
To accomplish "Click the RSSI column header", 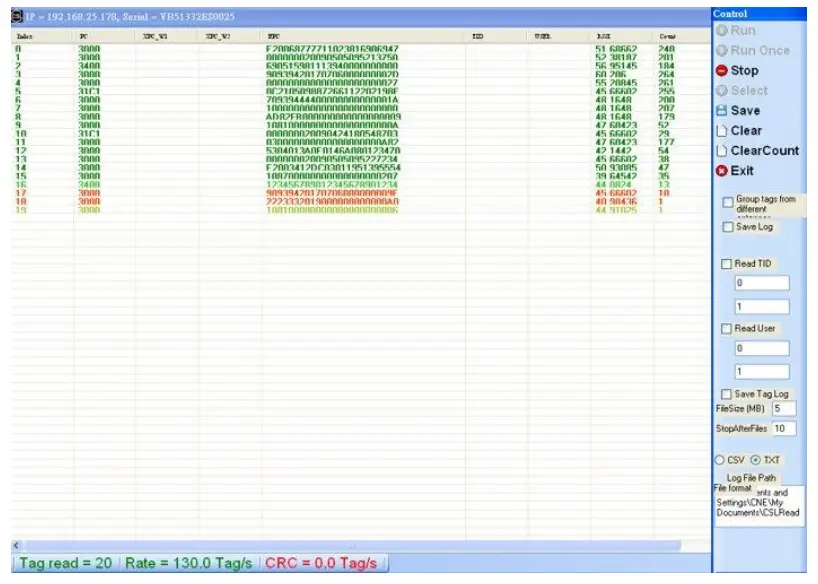I will pos(621,37).
